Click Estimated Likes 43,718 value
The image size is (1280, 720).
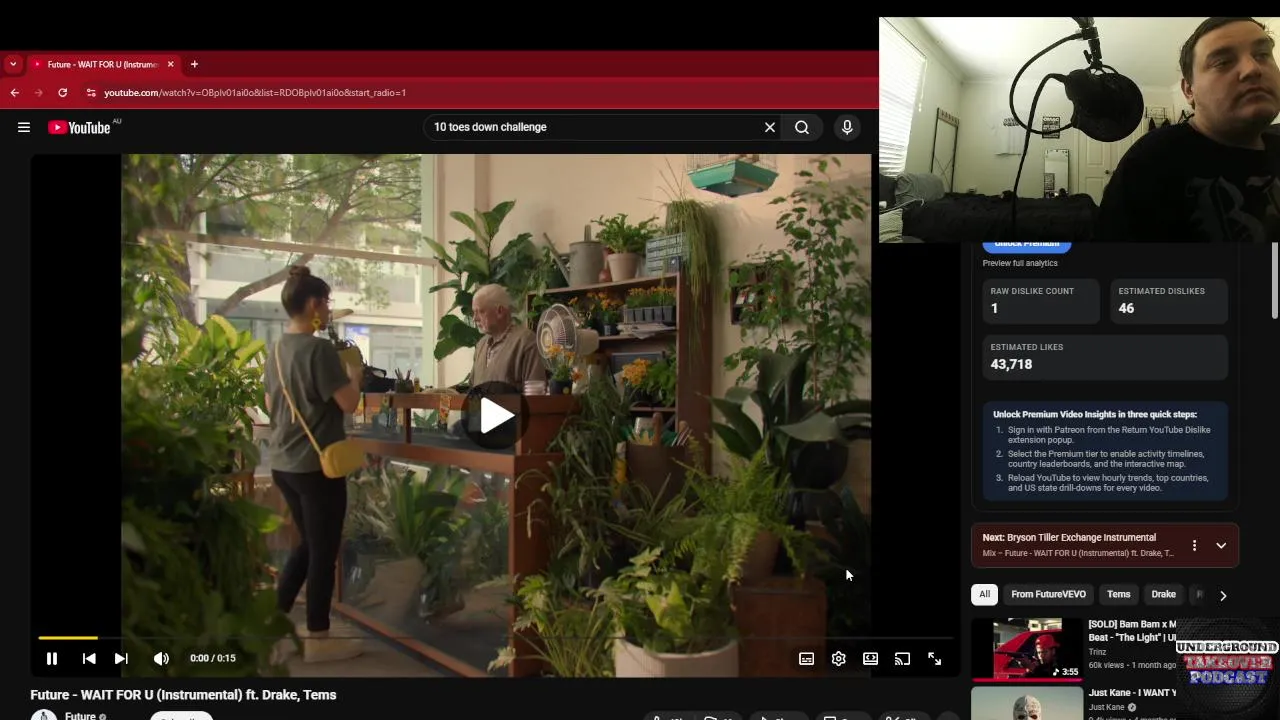[x=1011, y=364]
